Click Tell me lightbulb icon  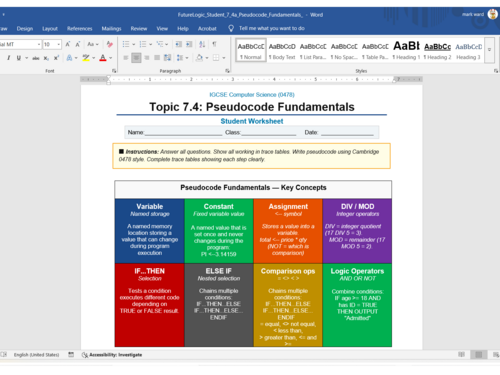231,28
